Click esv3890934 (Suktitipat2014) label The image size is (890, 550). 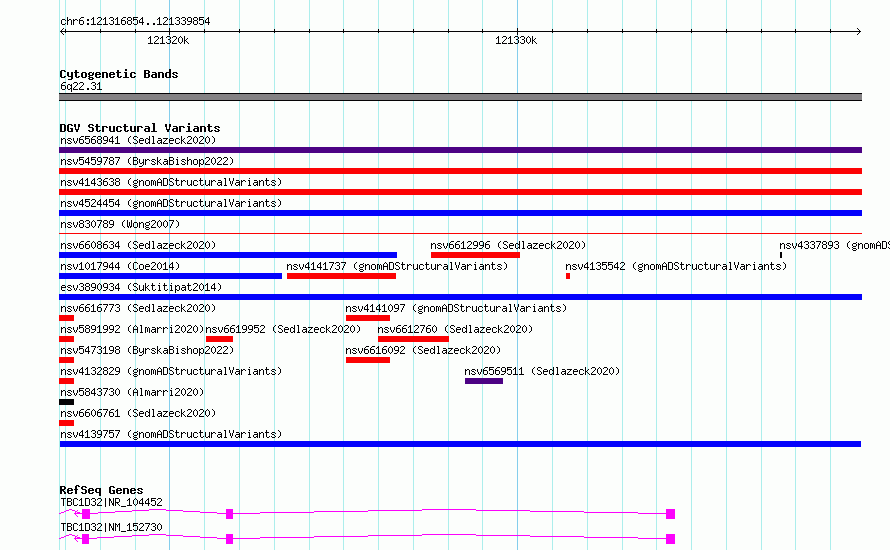[141, 287]
